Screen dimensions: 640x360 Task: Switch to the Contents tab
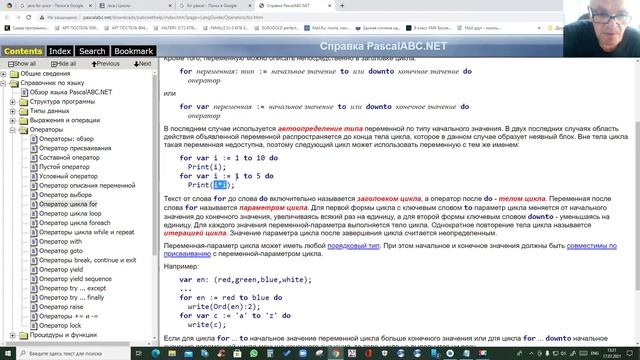coord(23,51)
